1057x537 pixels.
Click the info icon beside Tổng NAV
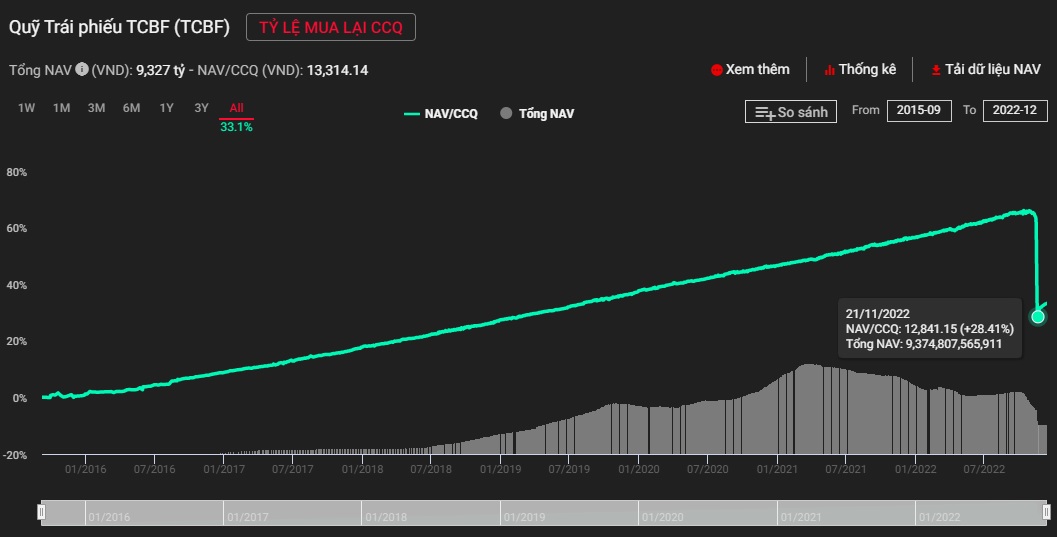coord(82,70)
